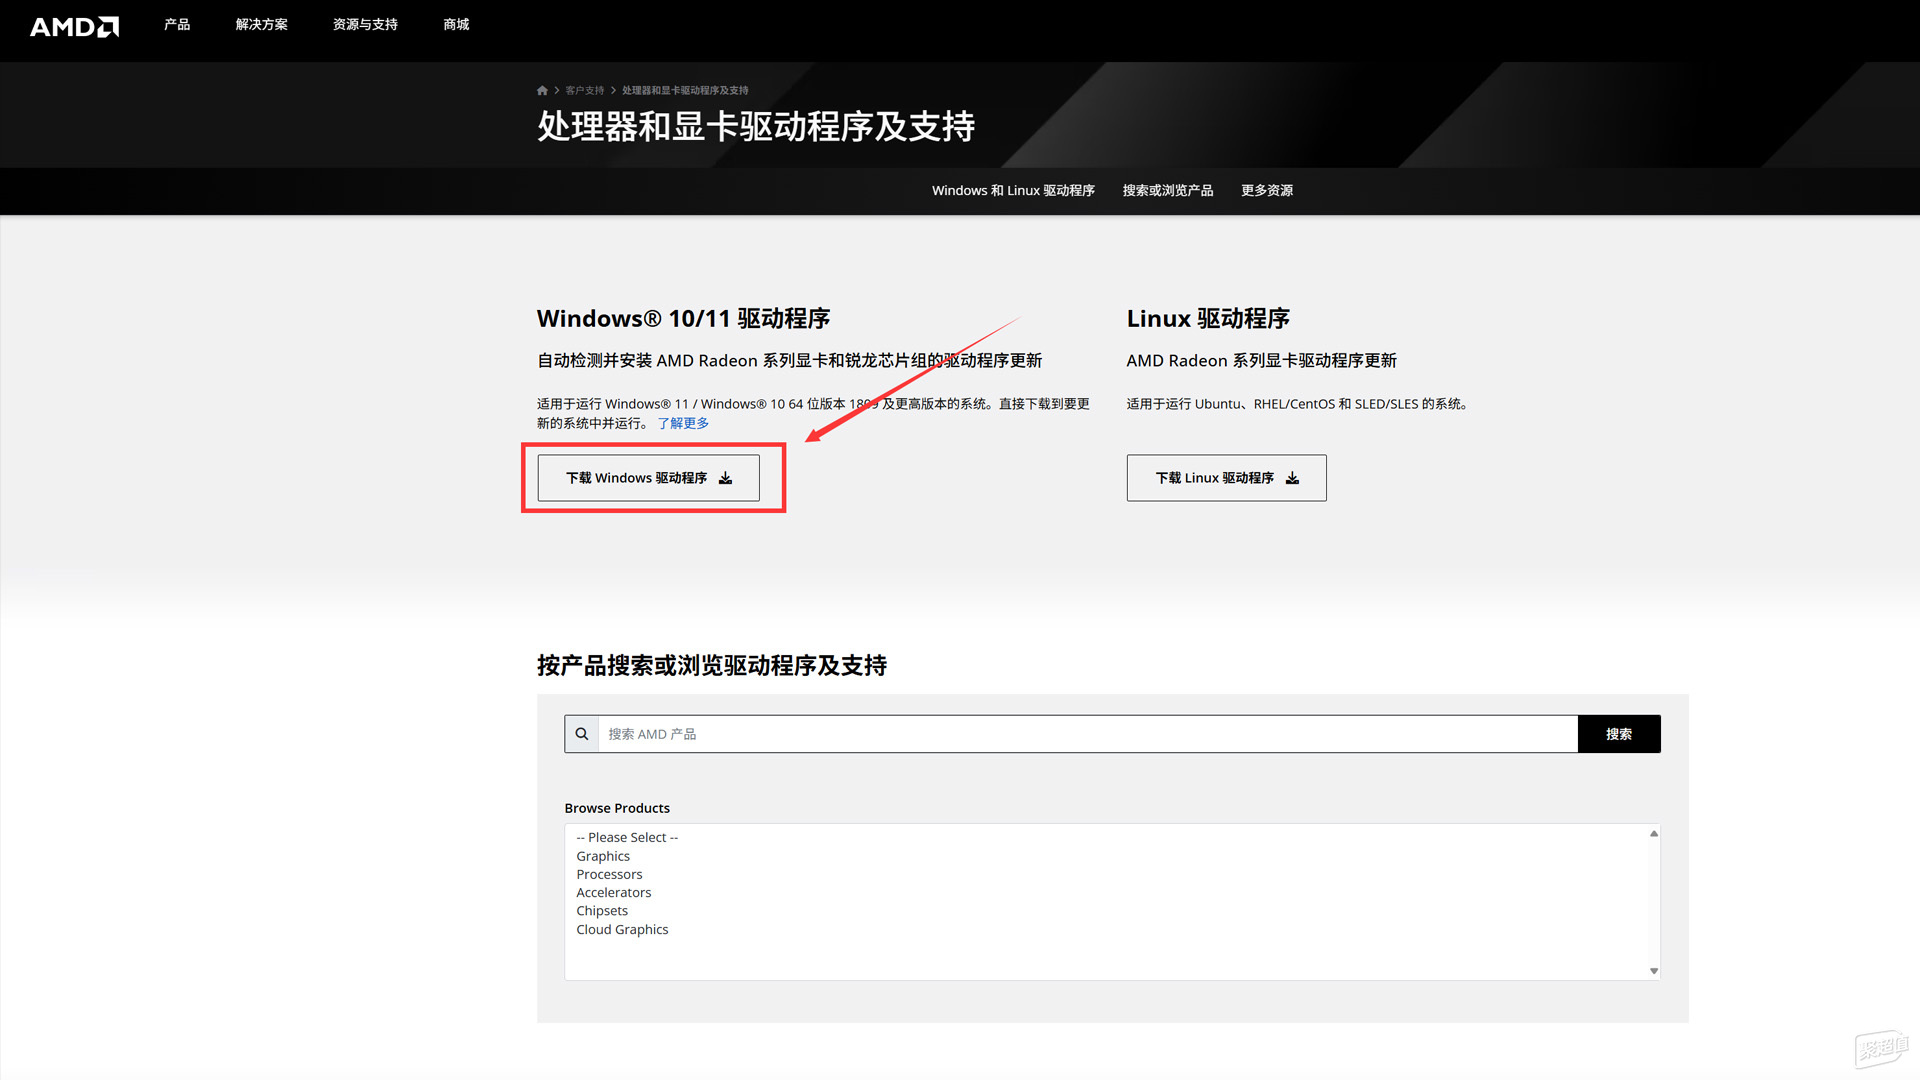Click the Windows® 10/11 驱动程序 heading
The width and height of the screenshot is (1920, 1080).
pos(683,318)
